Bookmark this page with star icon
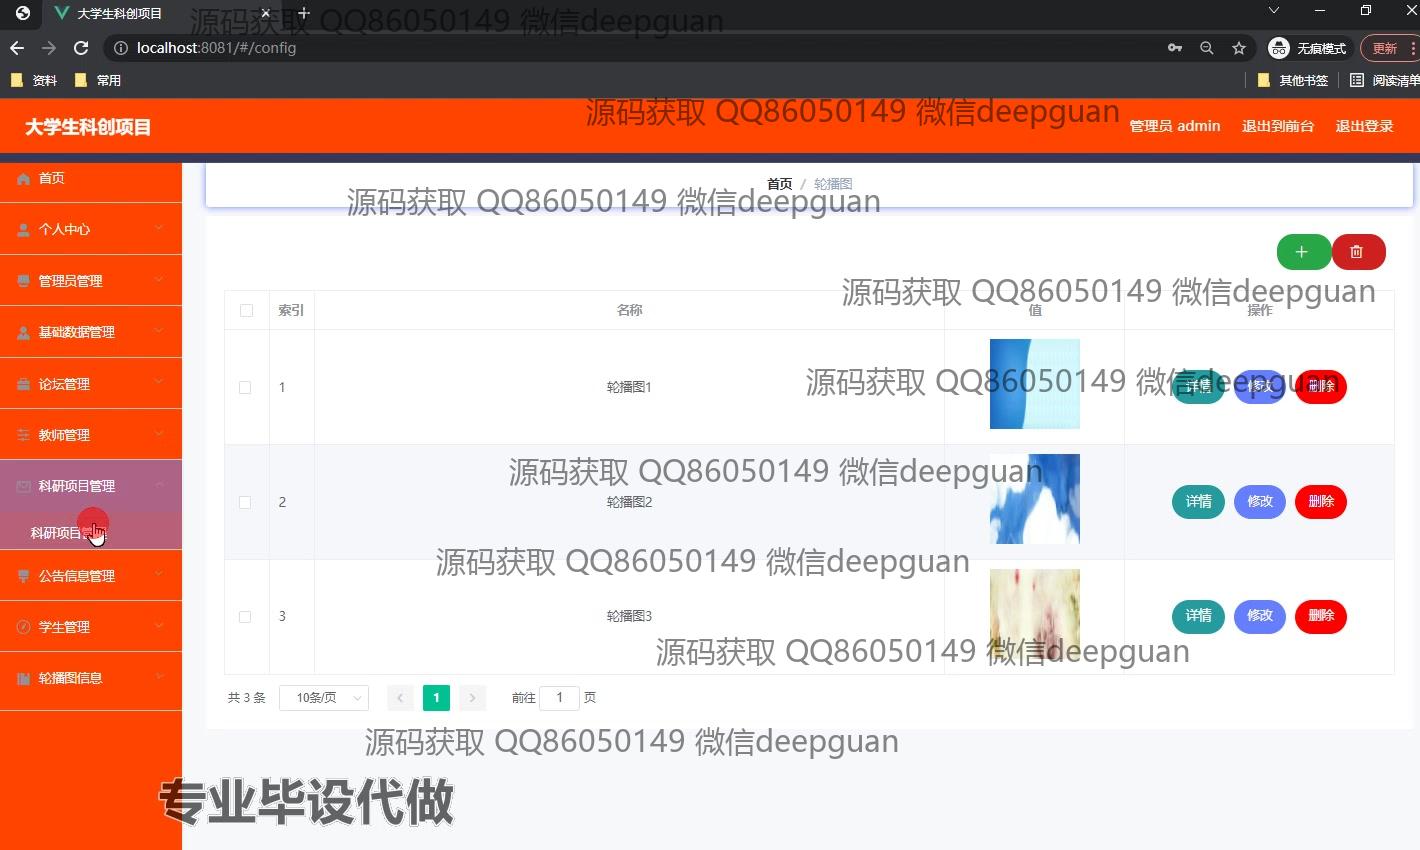Image resolution: width=1420 pixels, height=850 pixels. (1239, 48)
